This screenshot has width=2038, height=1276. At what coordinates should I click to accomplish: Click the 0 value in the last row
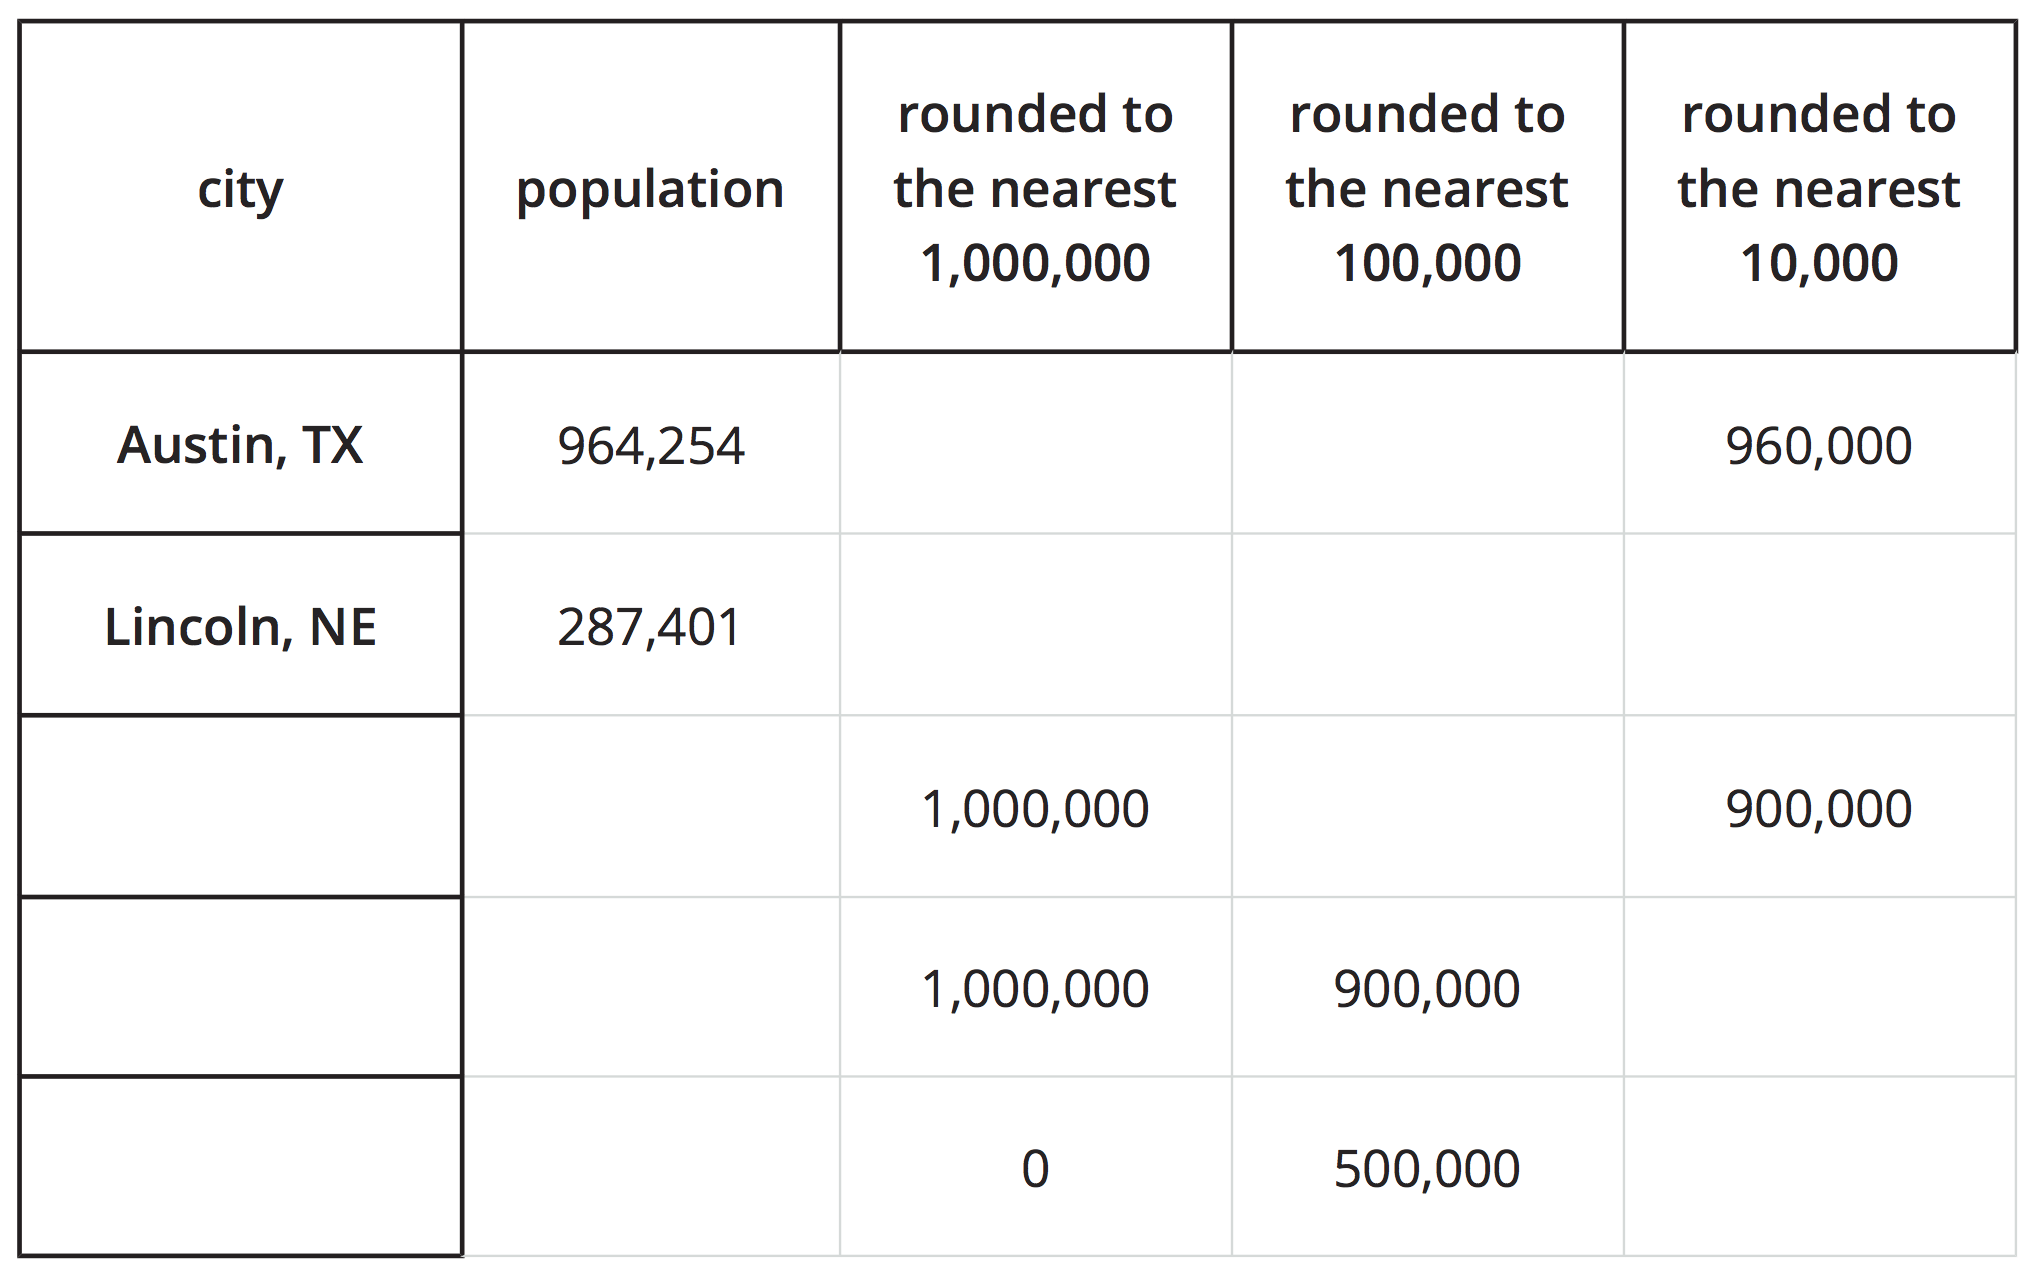1035,1169
